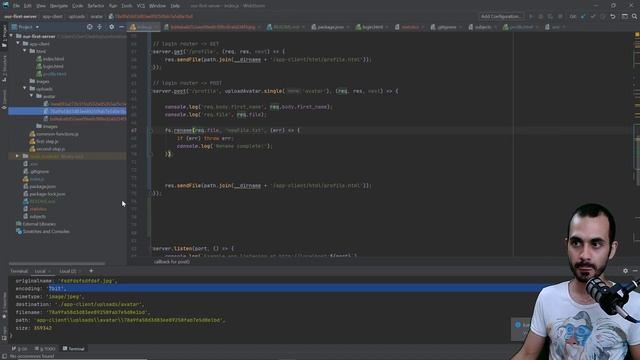This screenshot has height=360, width=640.
Task: Open the Window menu
Action: coord(157,6)
